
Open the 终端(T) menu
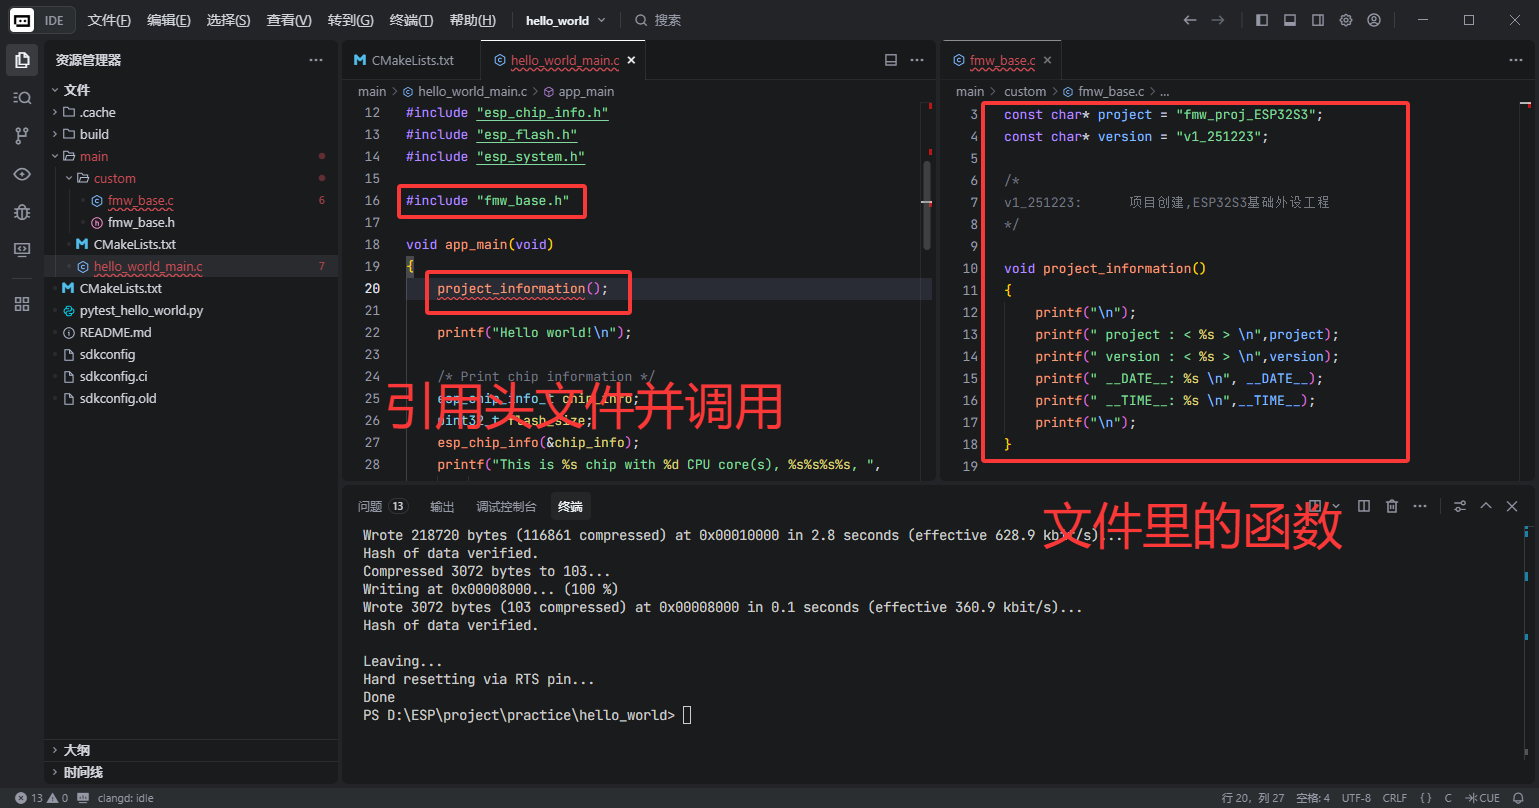click(x=411, y=20)
